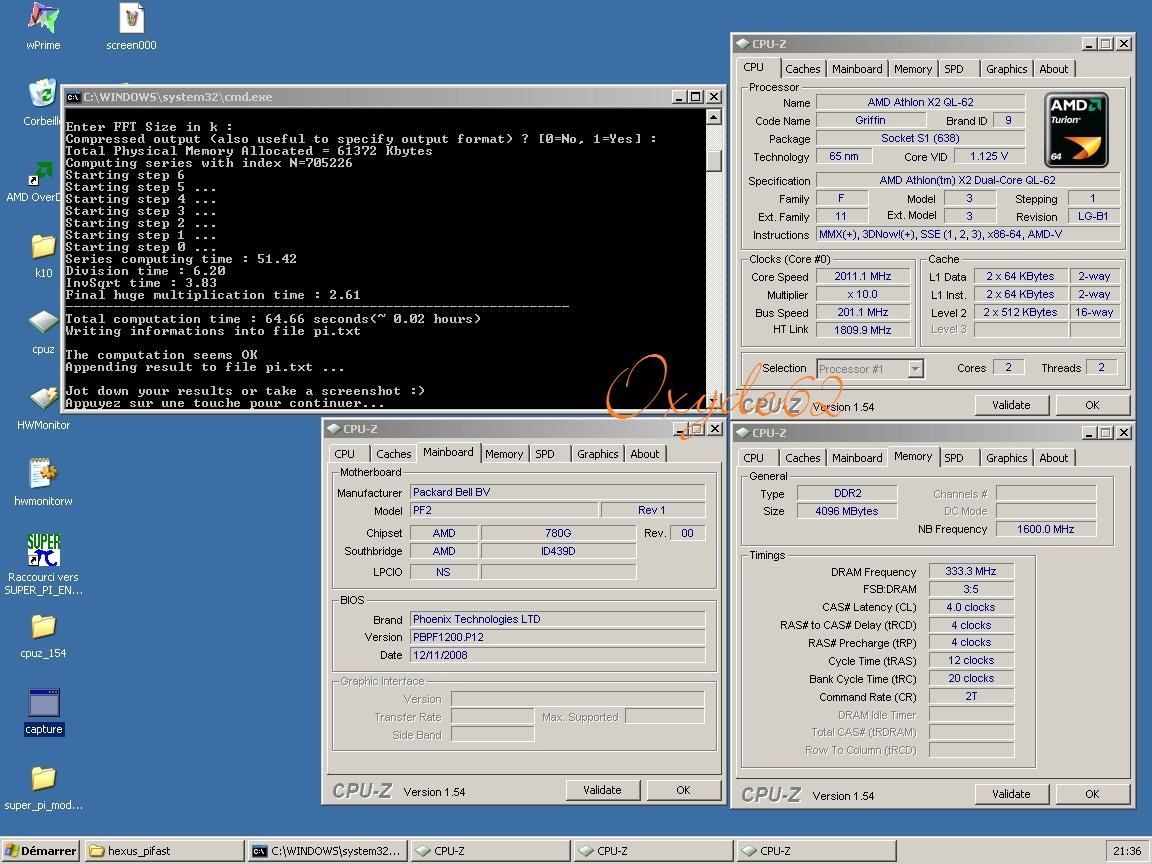
Task: Open Graphics tab in Mainboard CPU-Z window
Action: 597,454
